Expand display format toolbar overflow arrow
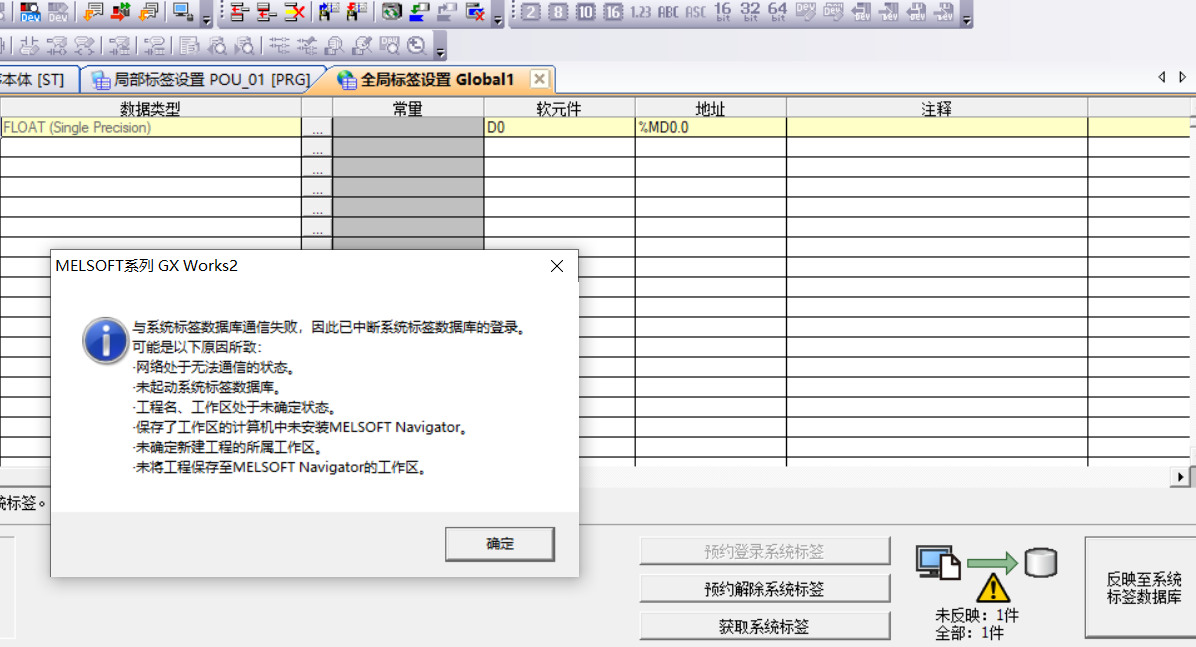The width and height of the screenshot is (1196, 647). point(965,19)
